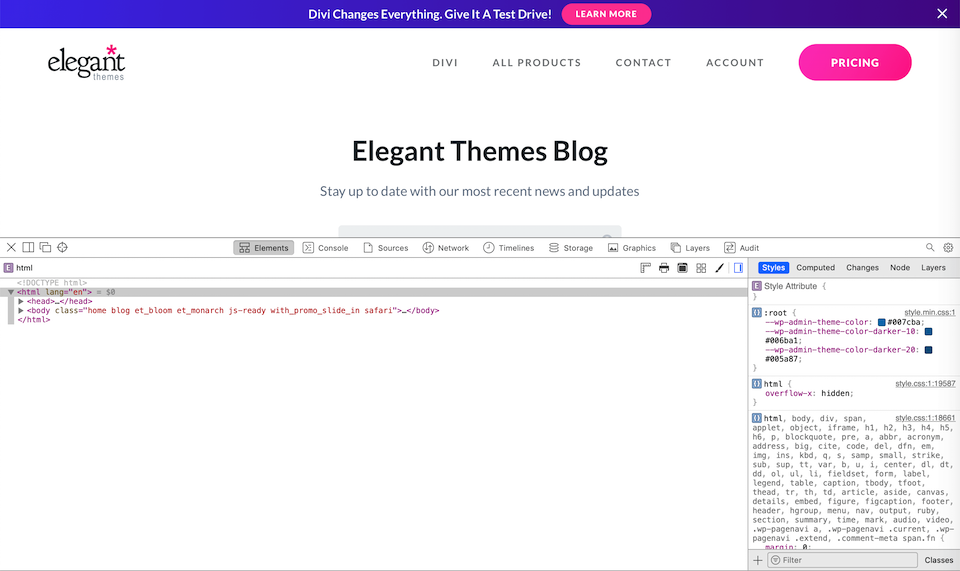Detach Web Inspector into separate window
This screenshot has width=960, height=571.
45,248
